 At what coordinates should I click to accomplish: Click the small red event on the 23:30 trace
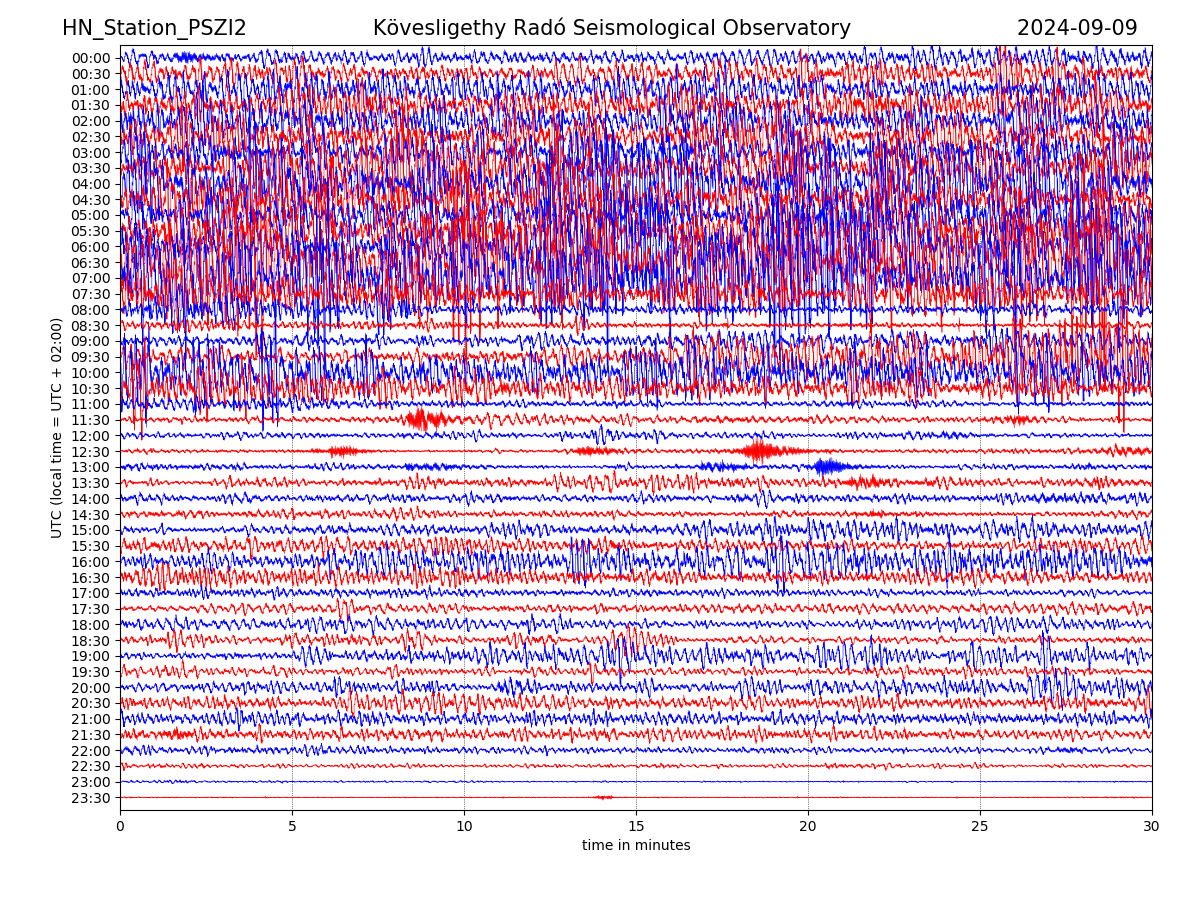[603, 797]
